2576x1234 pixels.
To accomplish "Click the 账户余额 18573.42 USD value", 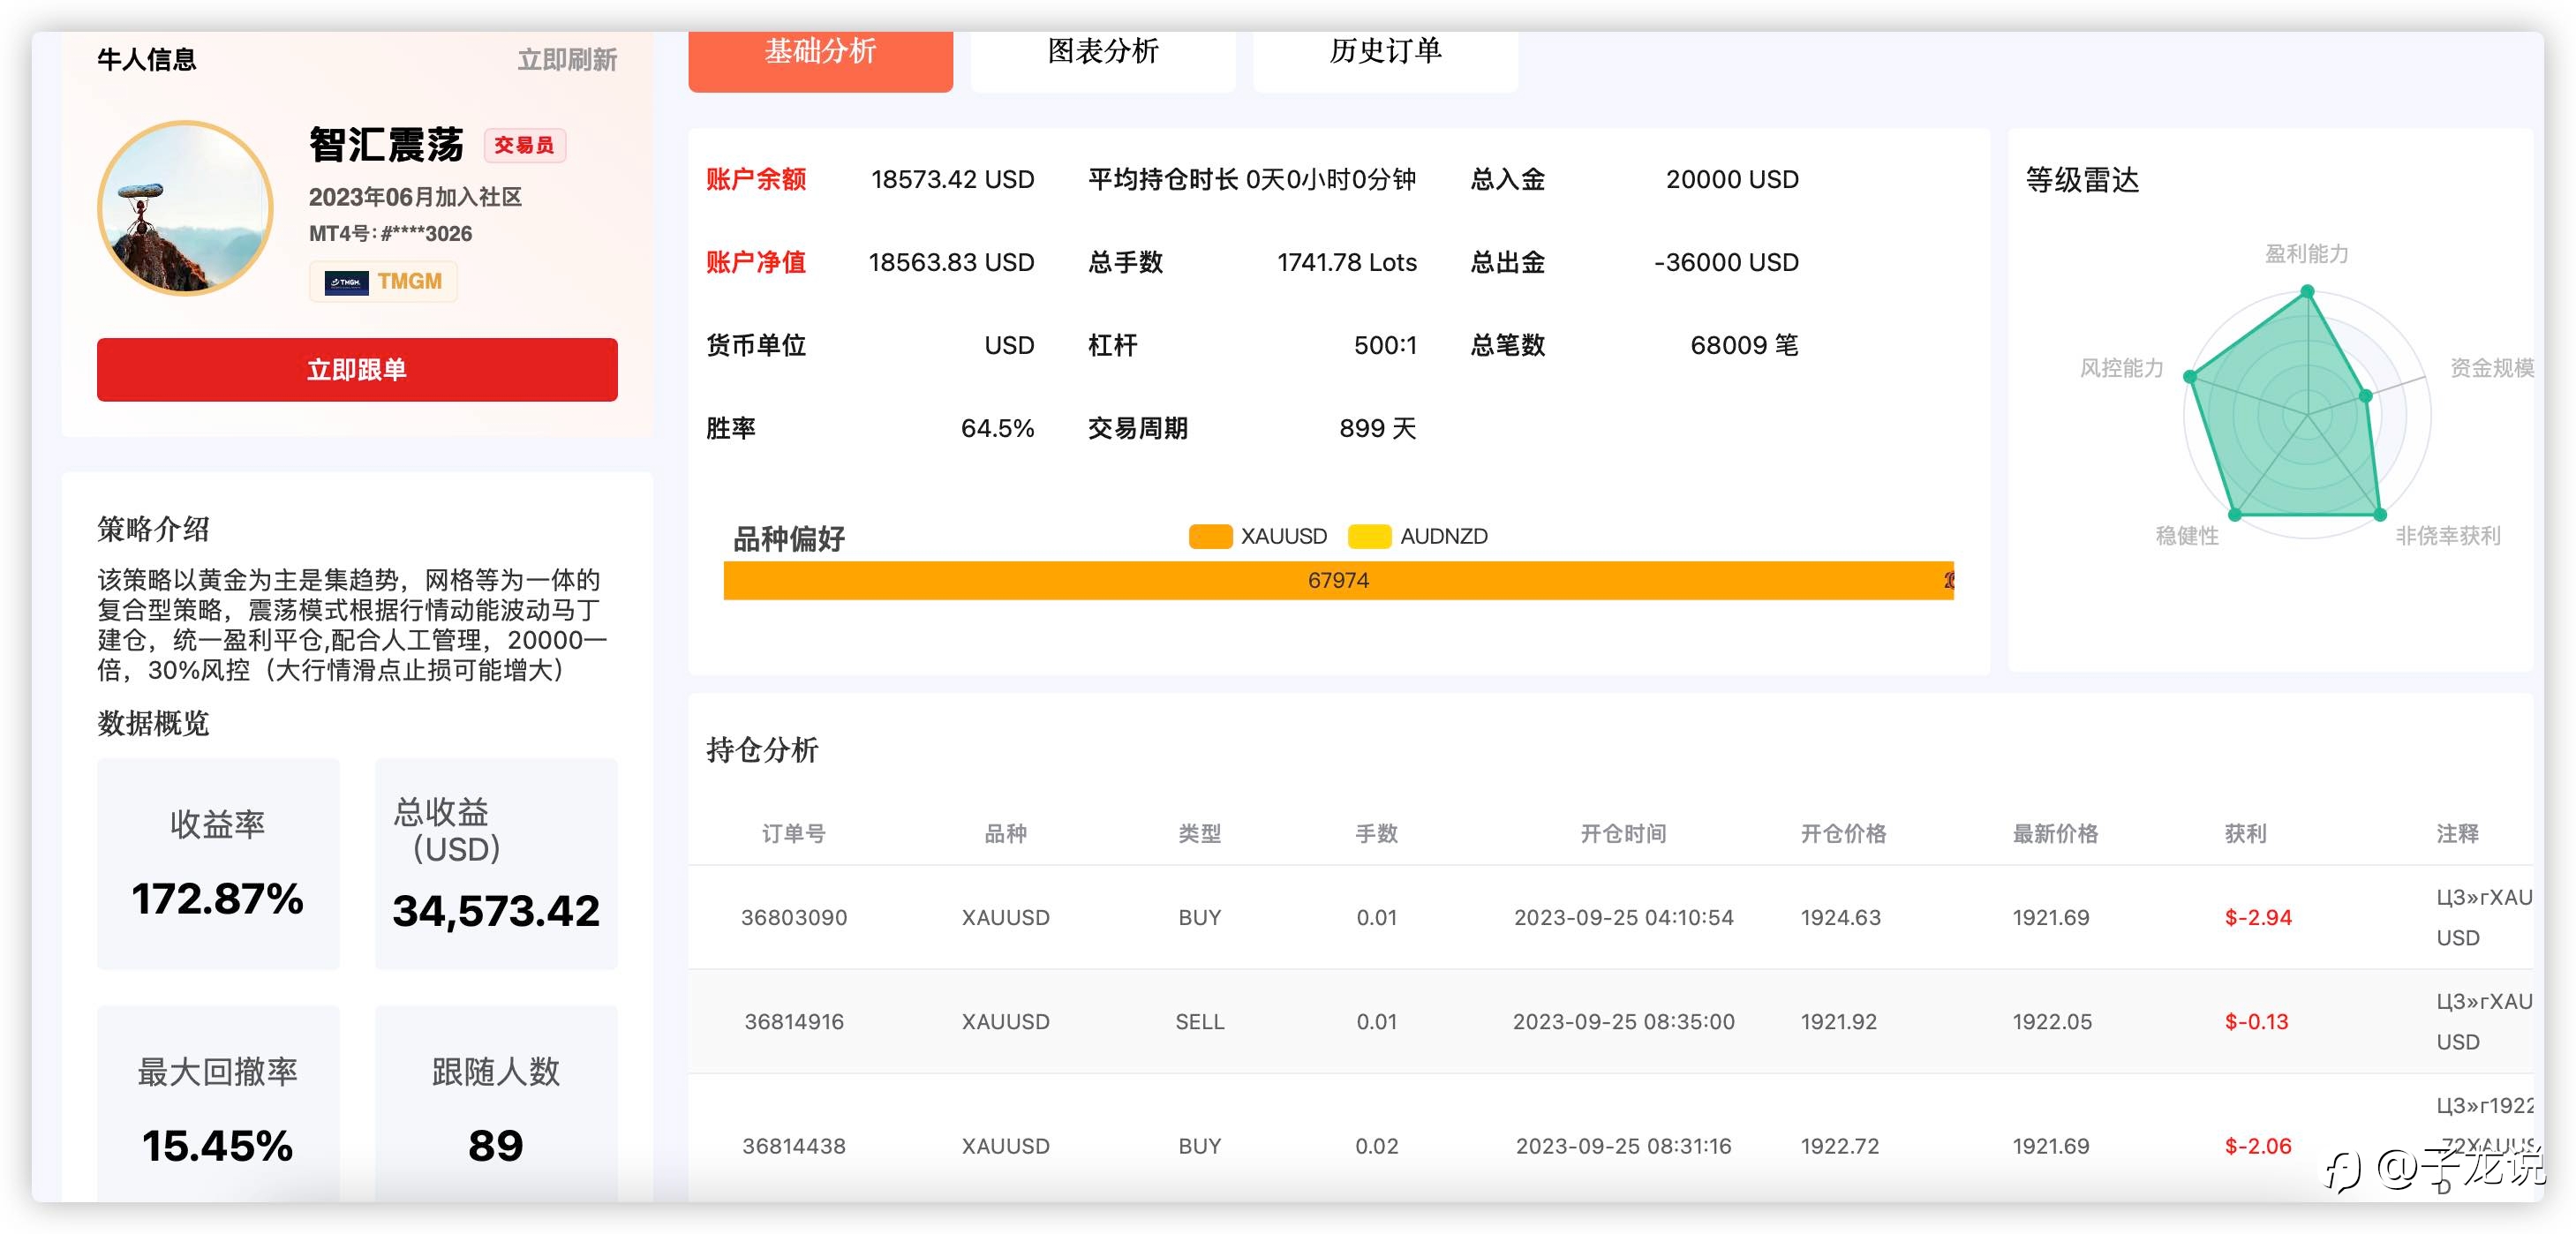I will 952,179.
